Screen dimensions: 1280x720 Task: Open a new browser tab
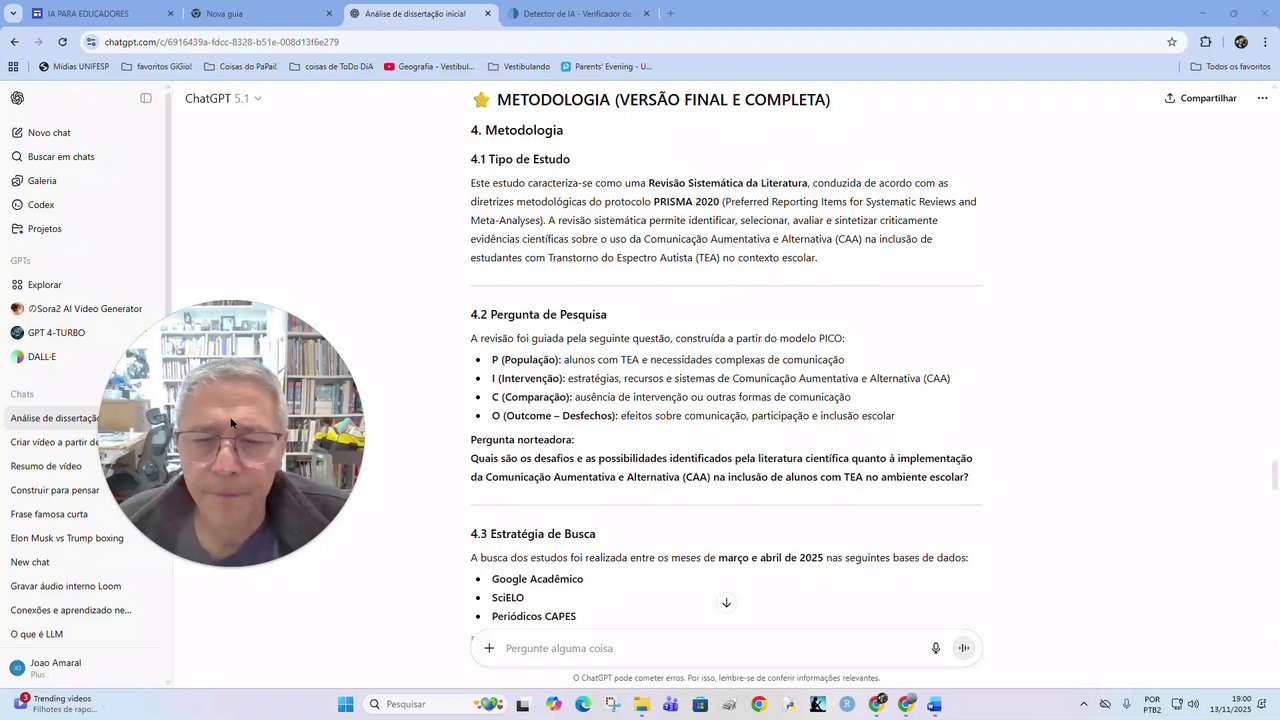tap(670, 14)
